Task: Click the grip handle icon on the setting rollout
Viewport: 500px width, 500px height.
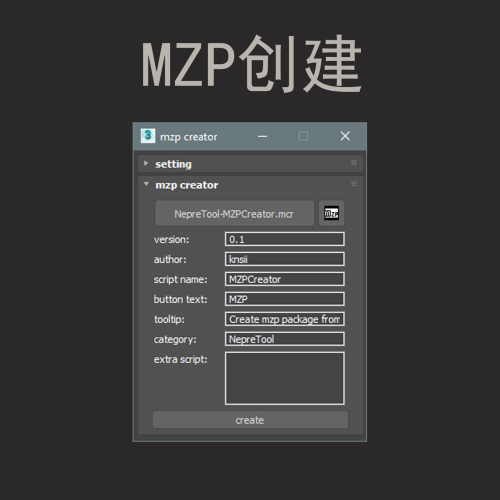Action: [354, 163]
